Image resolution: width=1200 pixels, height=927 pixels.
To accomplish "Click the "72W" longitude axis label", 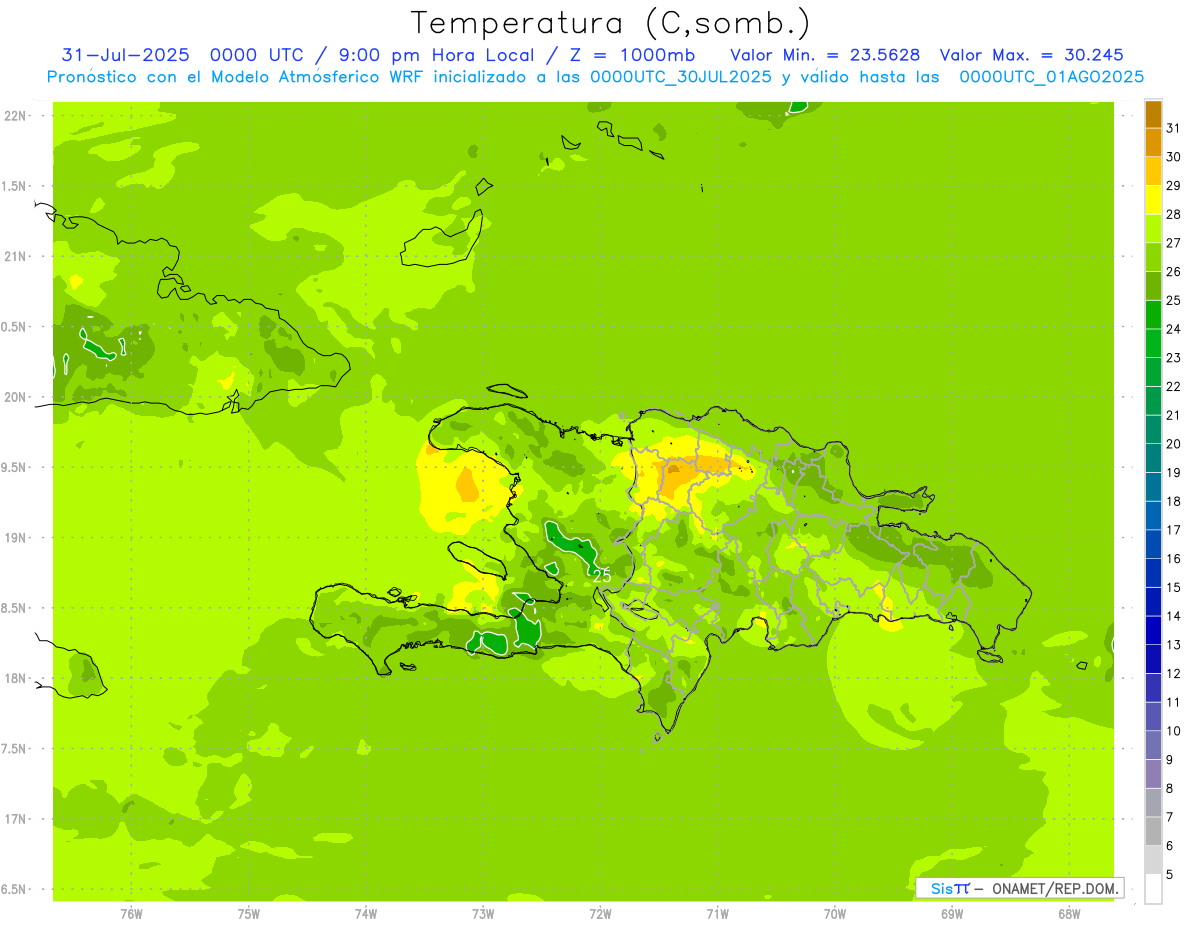I will tap(600, 913).
